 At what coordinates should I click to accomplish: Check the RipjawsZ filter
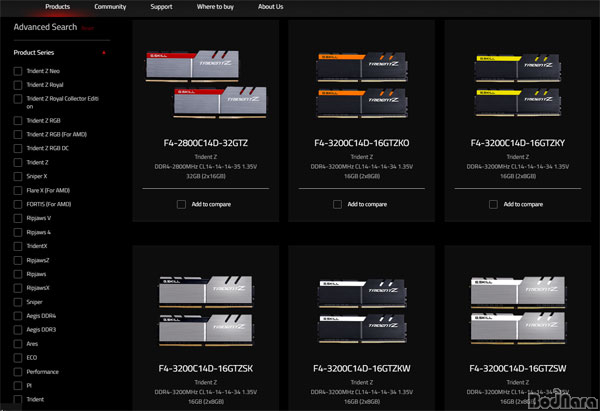click(18, 260)
